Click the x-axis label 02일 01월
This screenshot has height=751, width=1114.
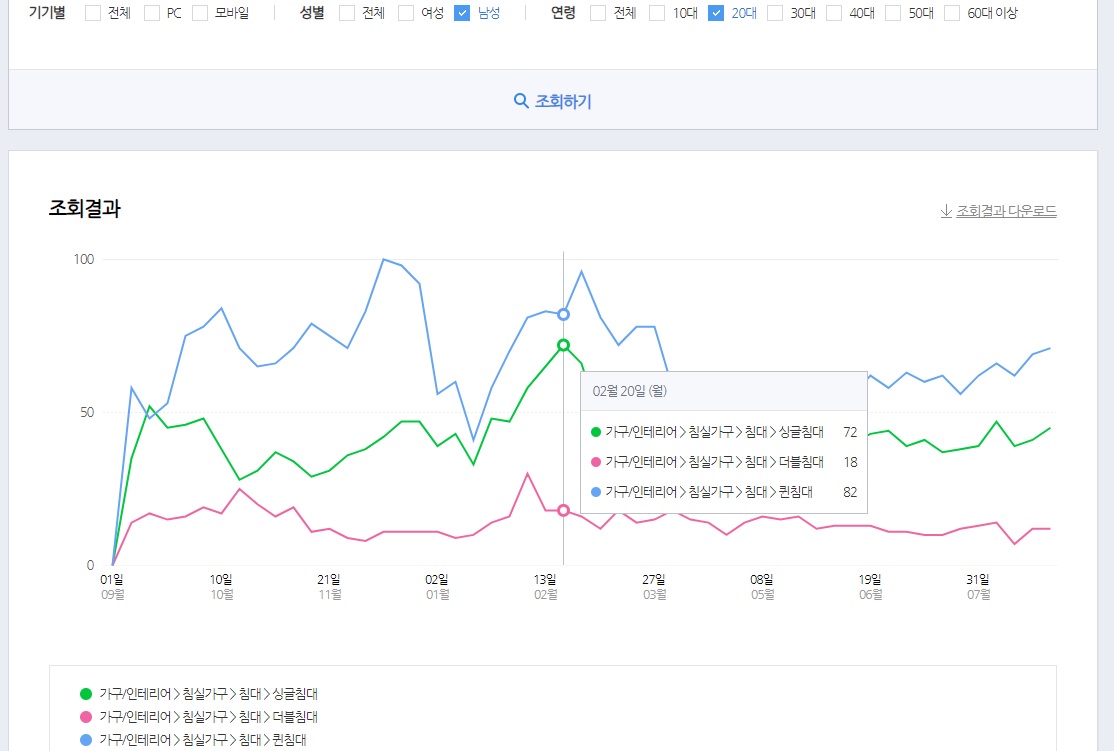(438, 587)
